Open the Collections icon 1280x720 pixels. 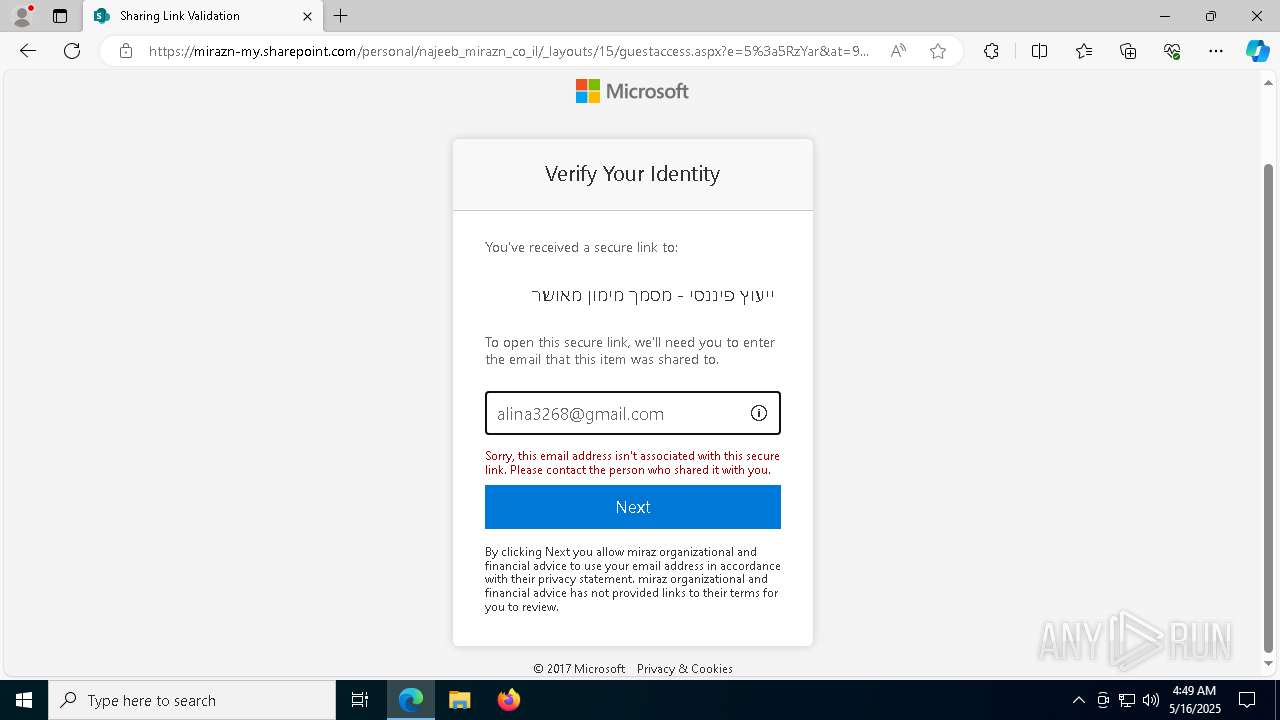point(1128,51)
